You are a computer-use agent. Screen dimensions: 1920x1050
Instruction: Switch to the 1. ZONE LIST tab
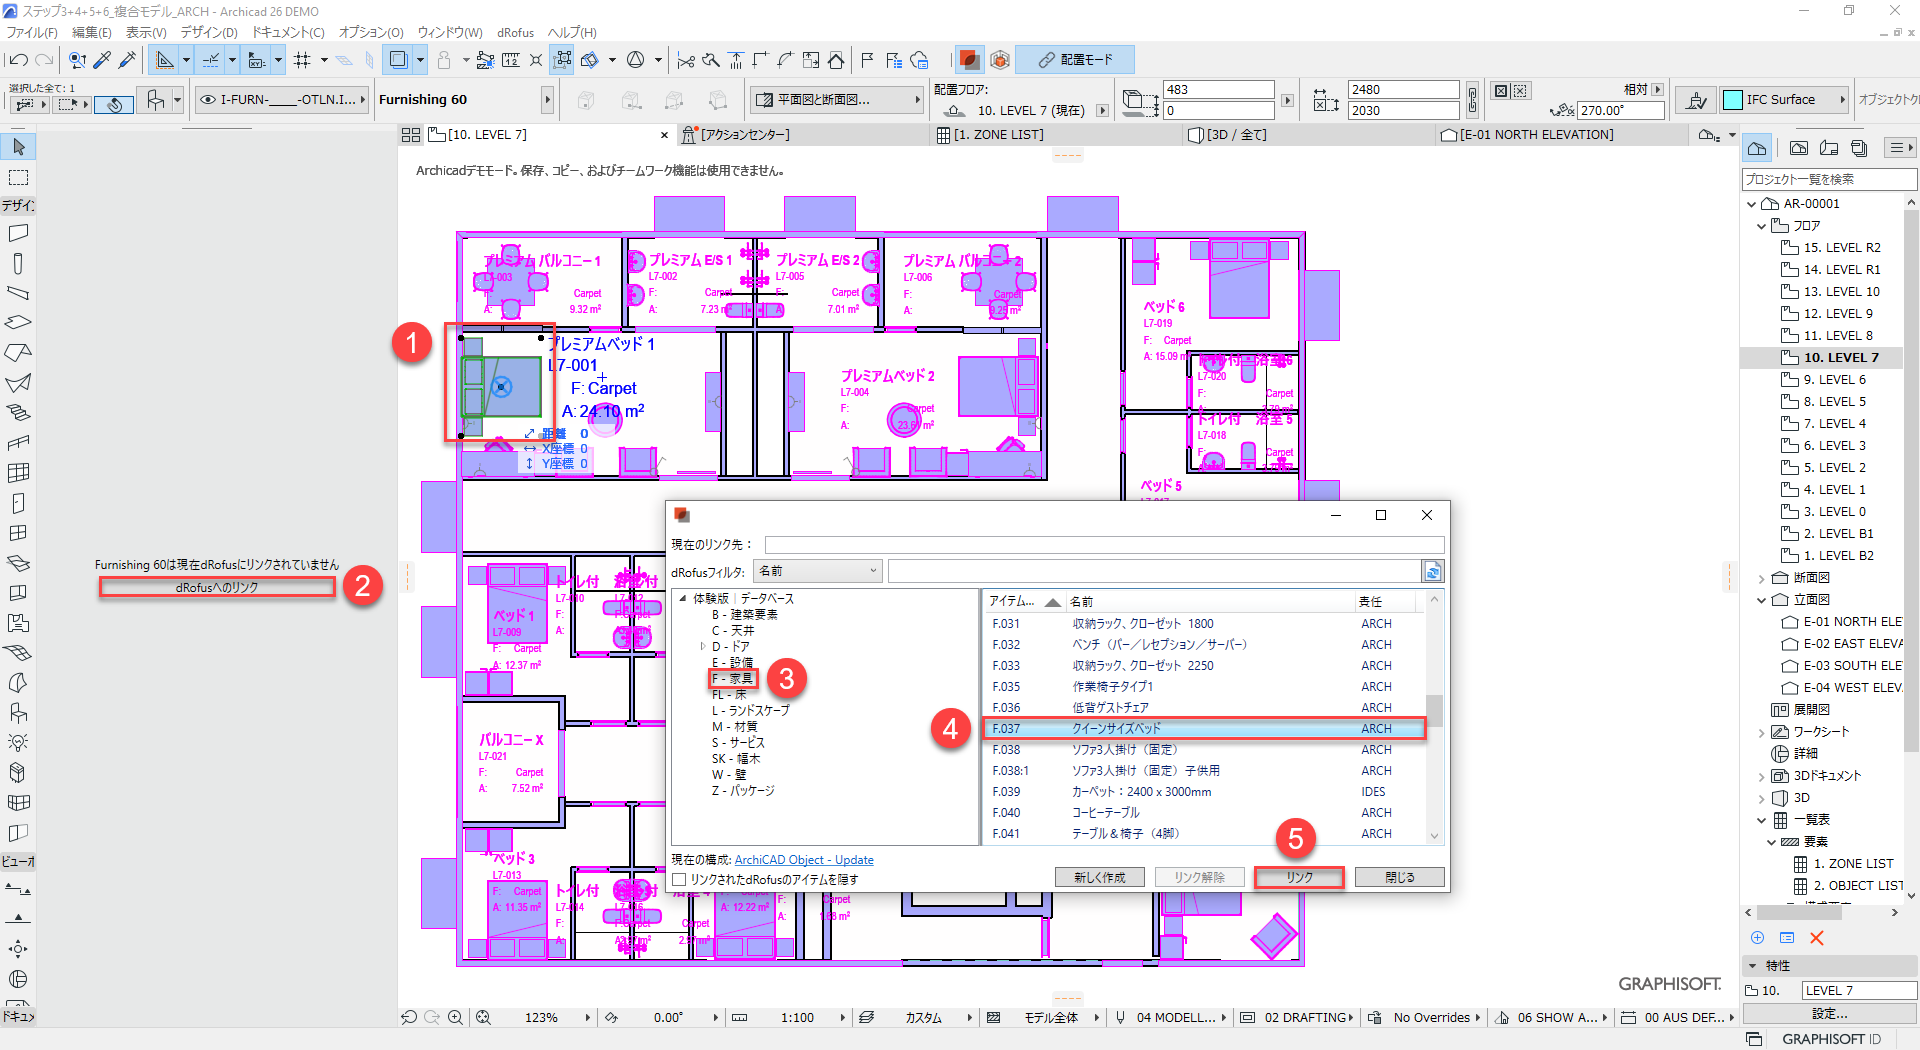pos(997,135)
